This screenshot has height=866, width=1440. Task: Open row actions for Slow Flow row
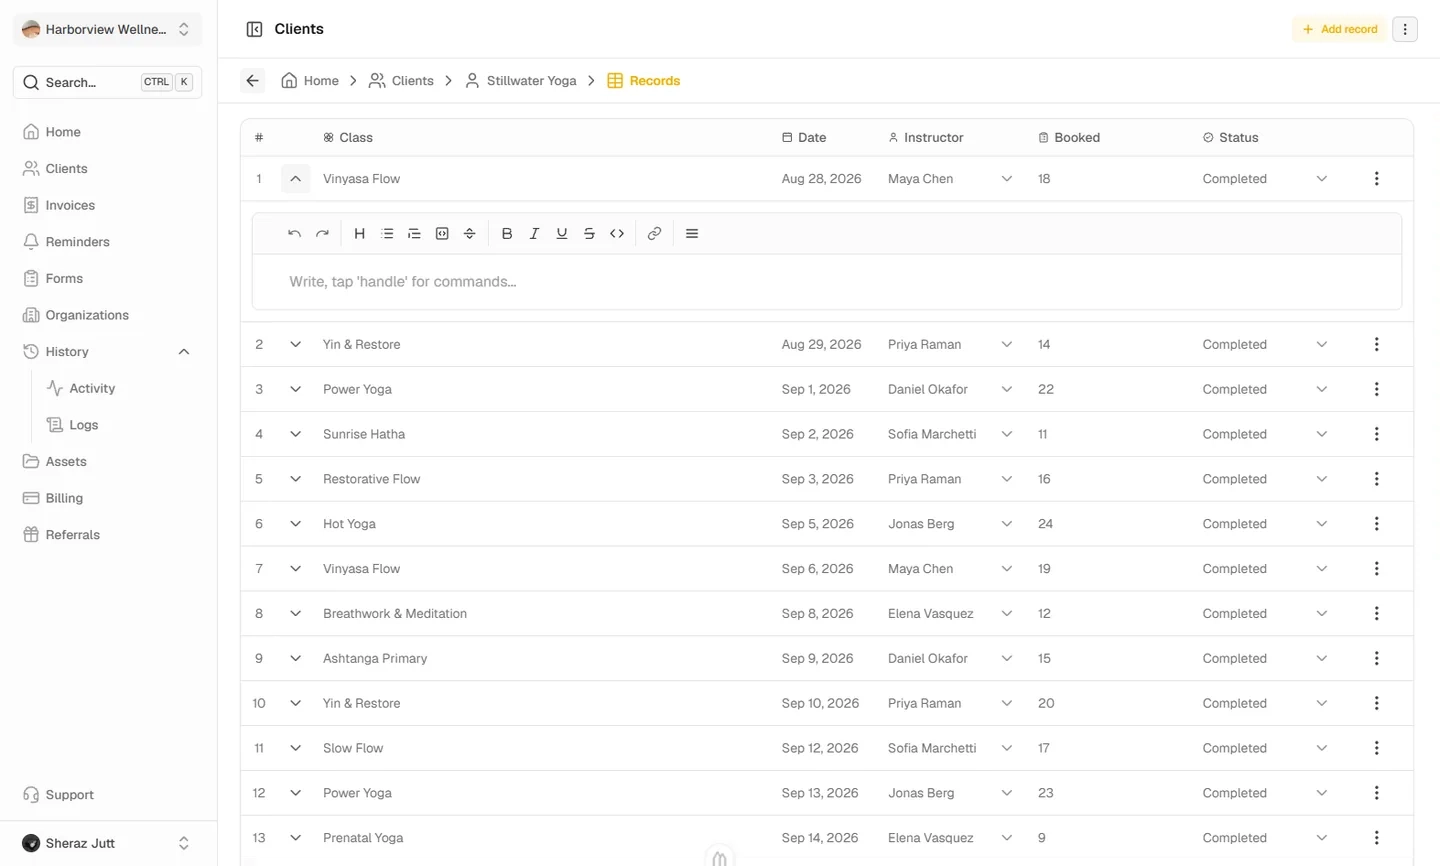tap(1377, 748)
